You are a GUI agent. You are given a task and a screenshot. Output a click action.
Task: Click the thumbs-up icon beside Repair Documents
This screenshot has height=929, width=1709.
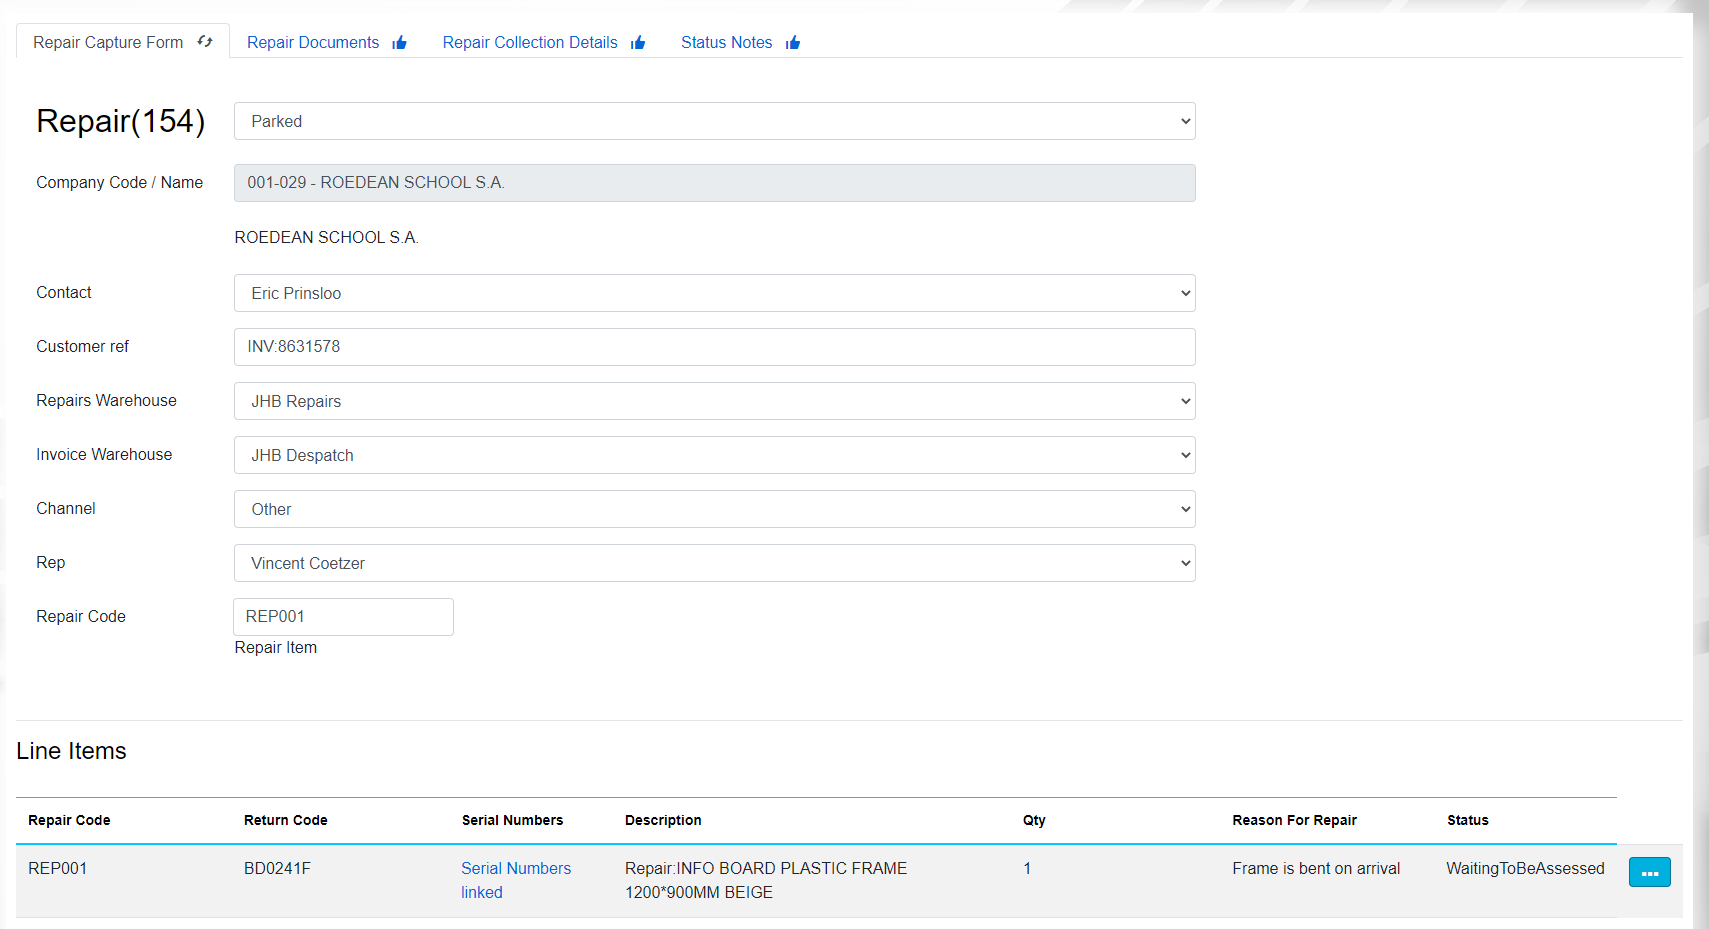400,42
